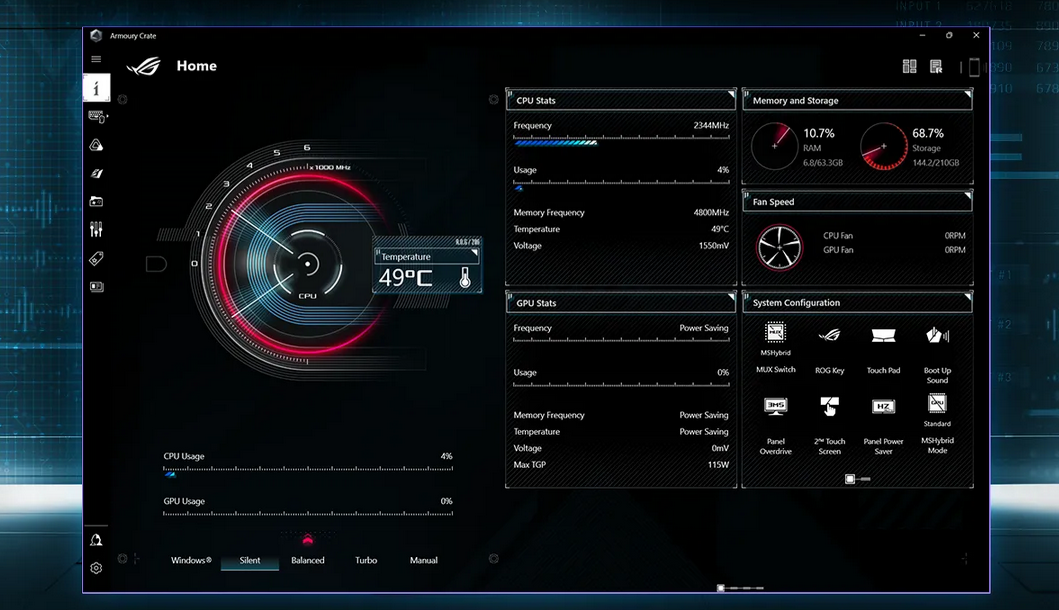Select the Silent operating mode
The image size is (1059, 610).
click(x=250, y=560)
